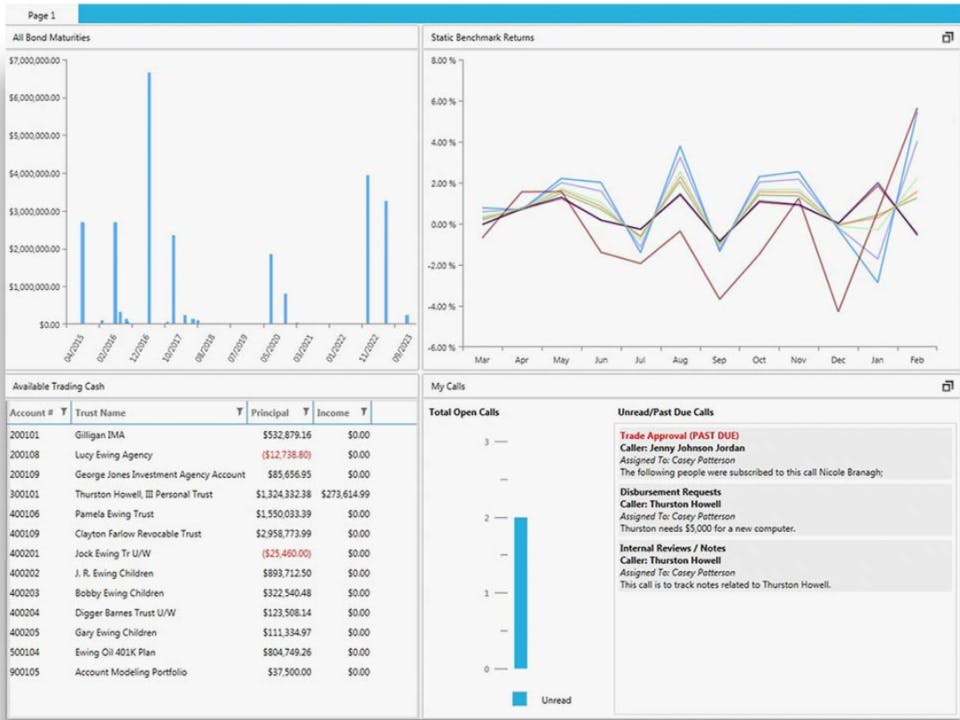Click filter icon on Account # column

[x=64, y=412]
